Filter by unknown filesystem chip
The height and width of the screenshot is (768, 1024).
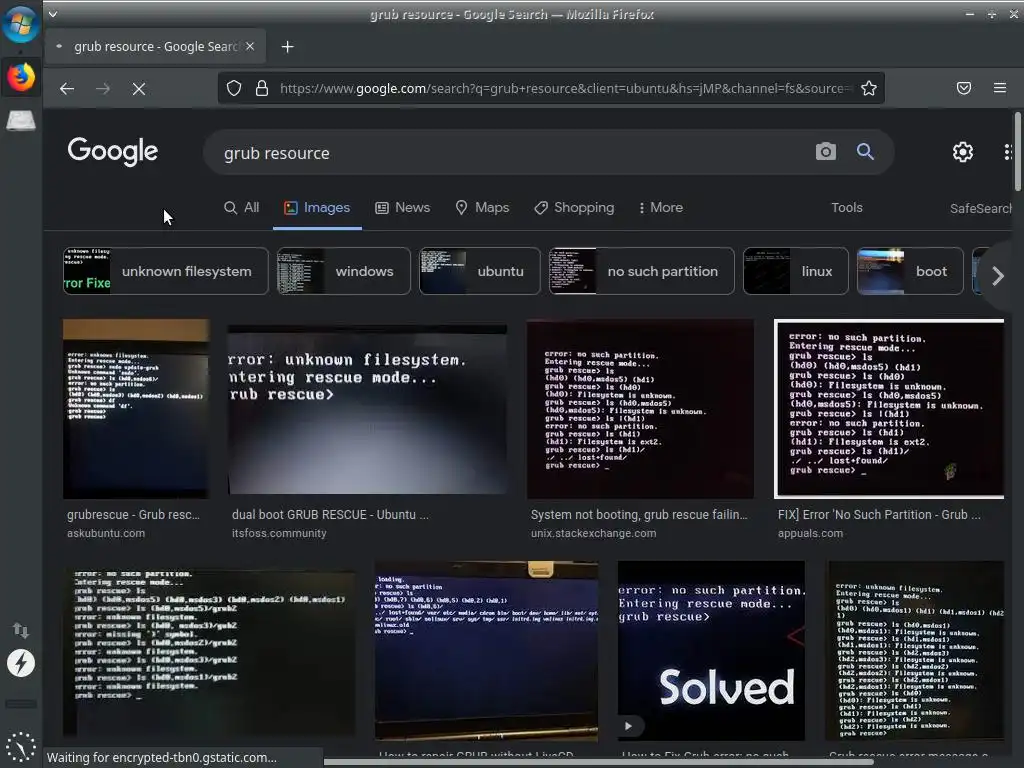point(165,271)
